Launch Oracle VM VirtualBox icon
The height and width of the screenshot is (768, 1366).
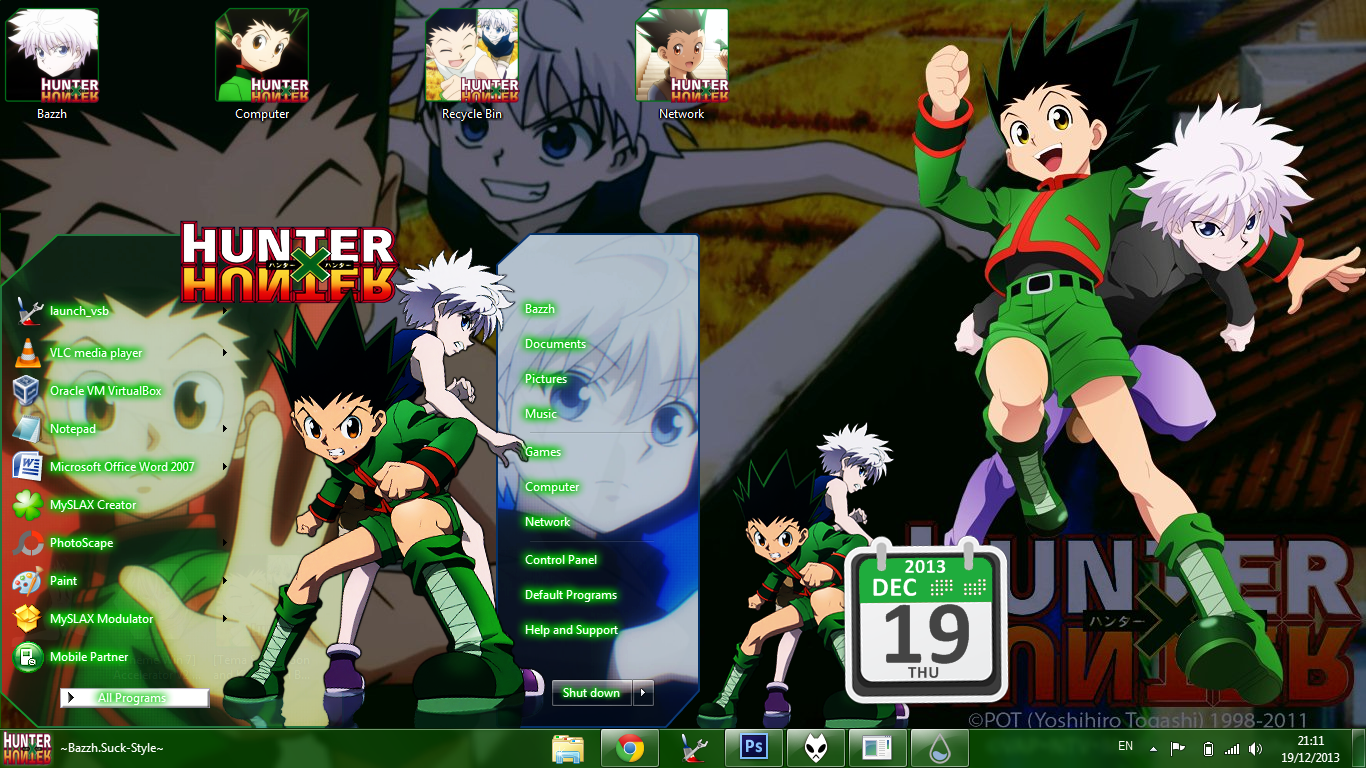pos(27,391)
